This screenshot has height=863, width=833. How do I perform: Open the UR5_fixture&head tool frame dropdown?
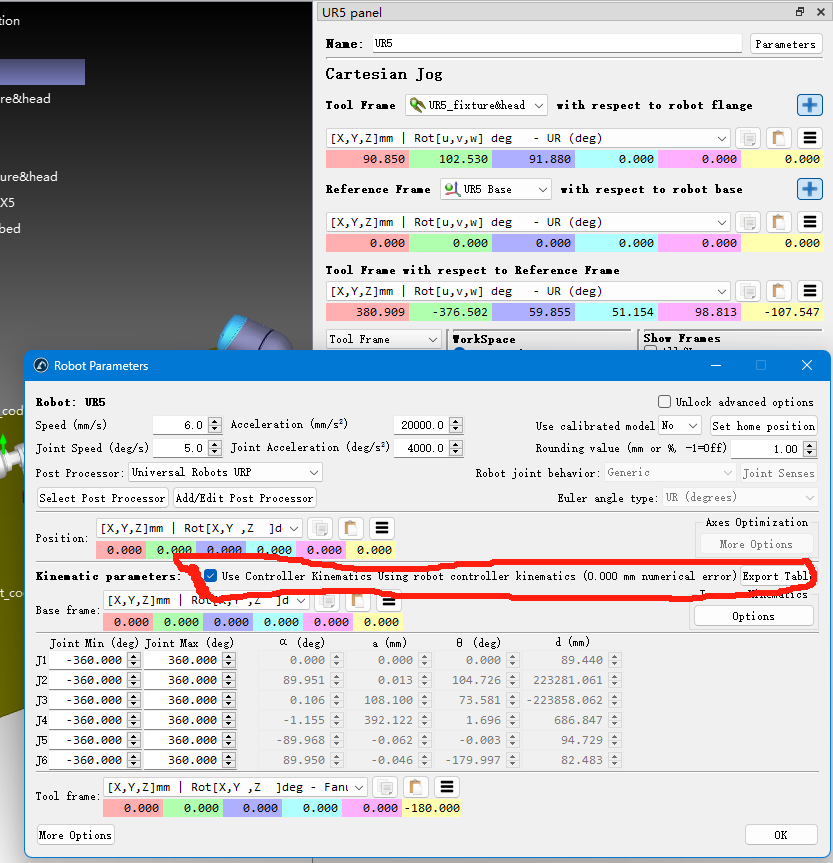click(x=476, y=105)
